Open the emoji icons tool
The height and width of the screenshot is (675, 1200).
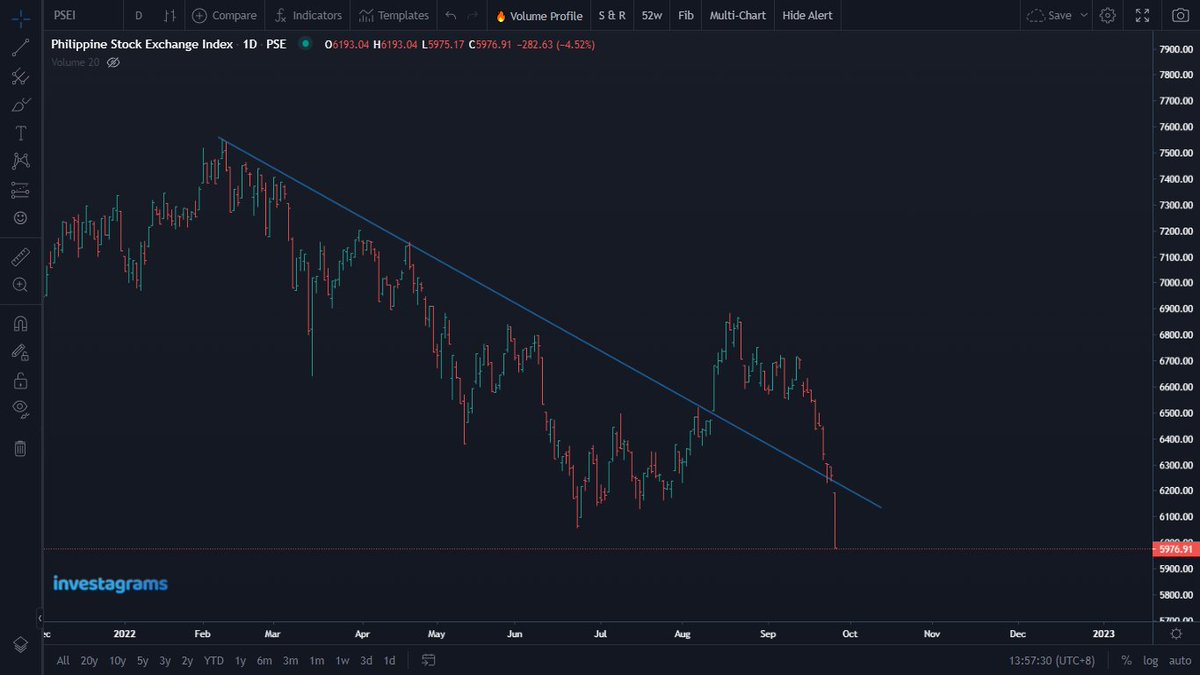click(x=20, y=217)
